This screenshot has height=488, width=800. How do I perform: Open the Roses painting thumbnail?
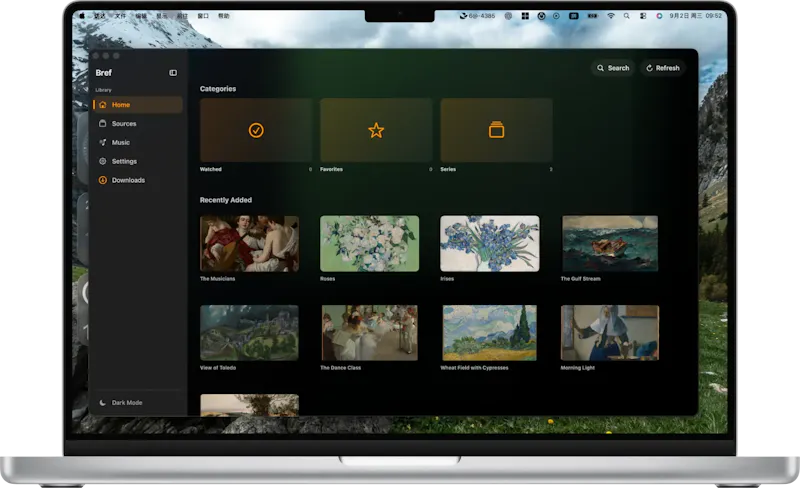(369, 243)
